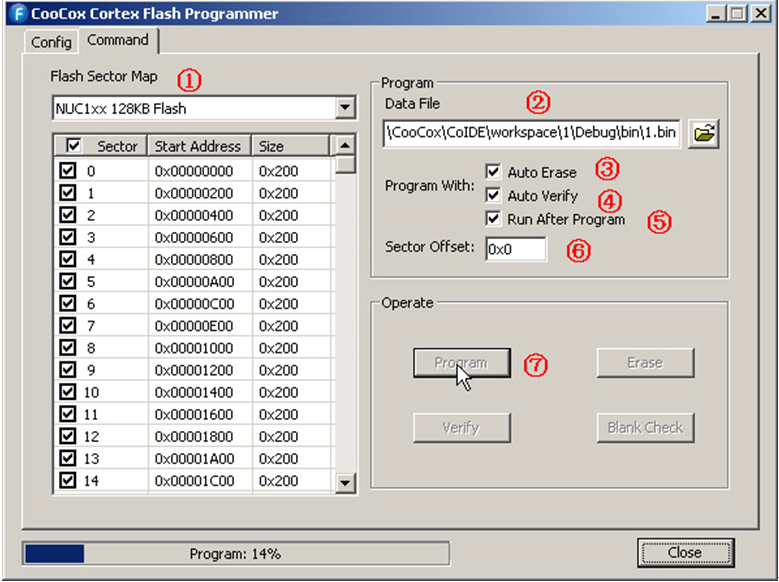Uncheck sector 13 checkbox

68,458
